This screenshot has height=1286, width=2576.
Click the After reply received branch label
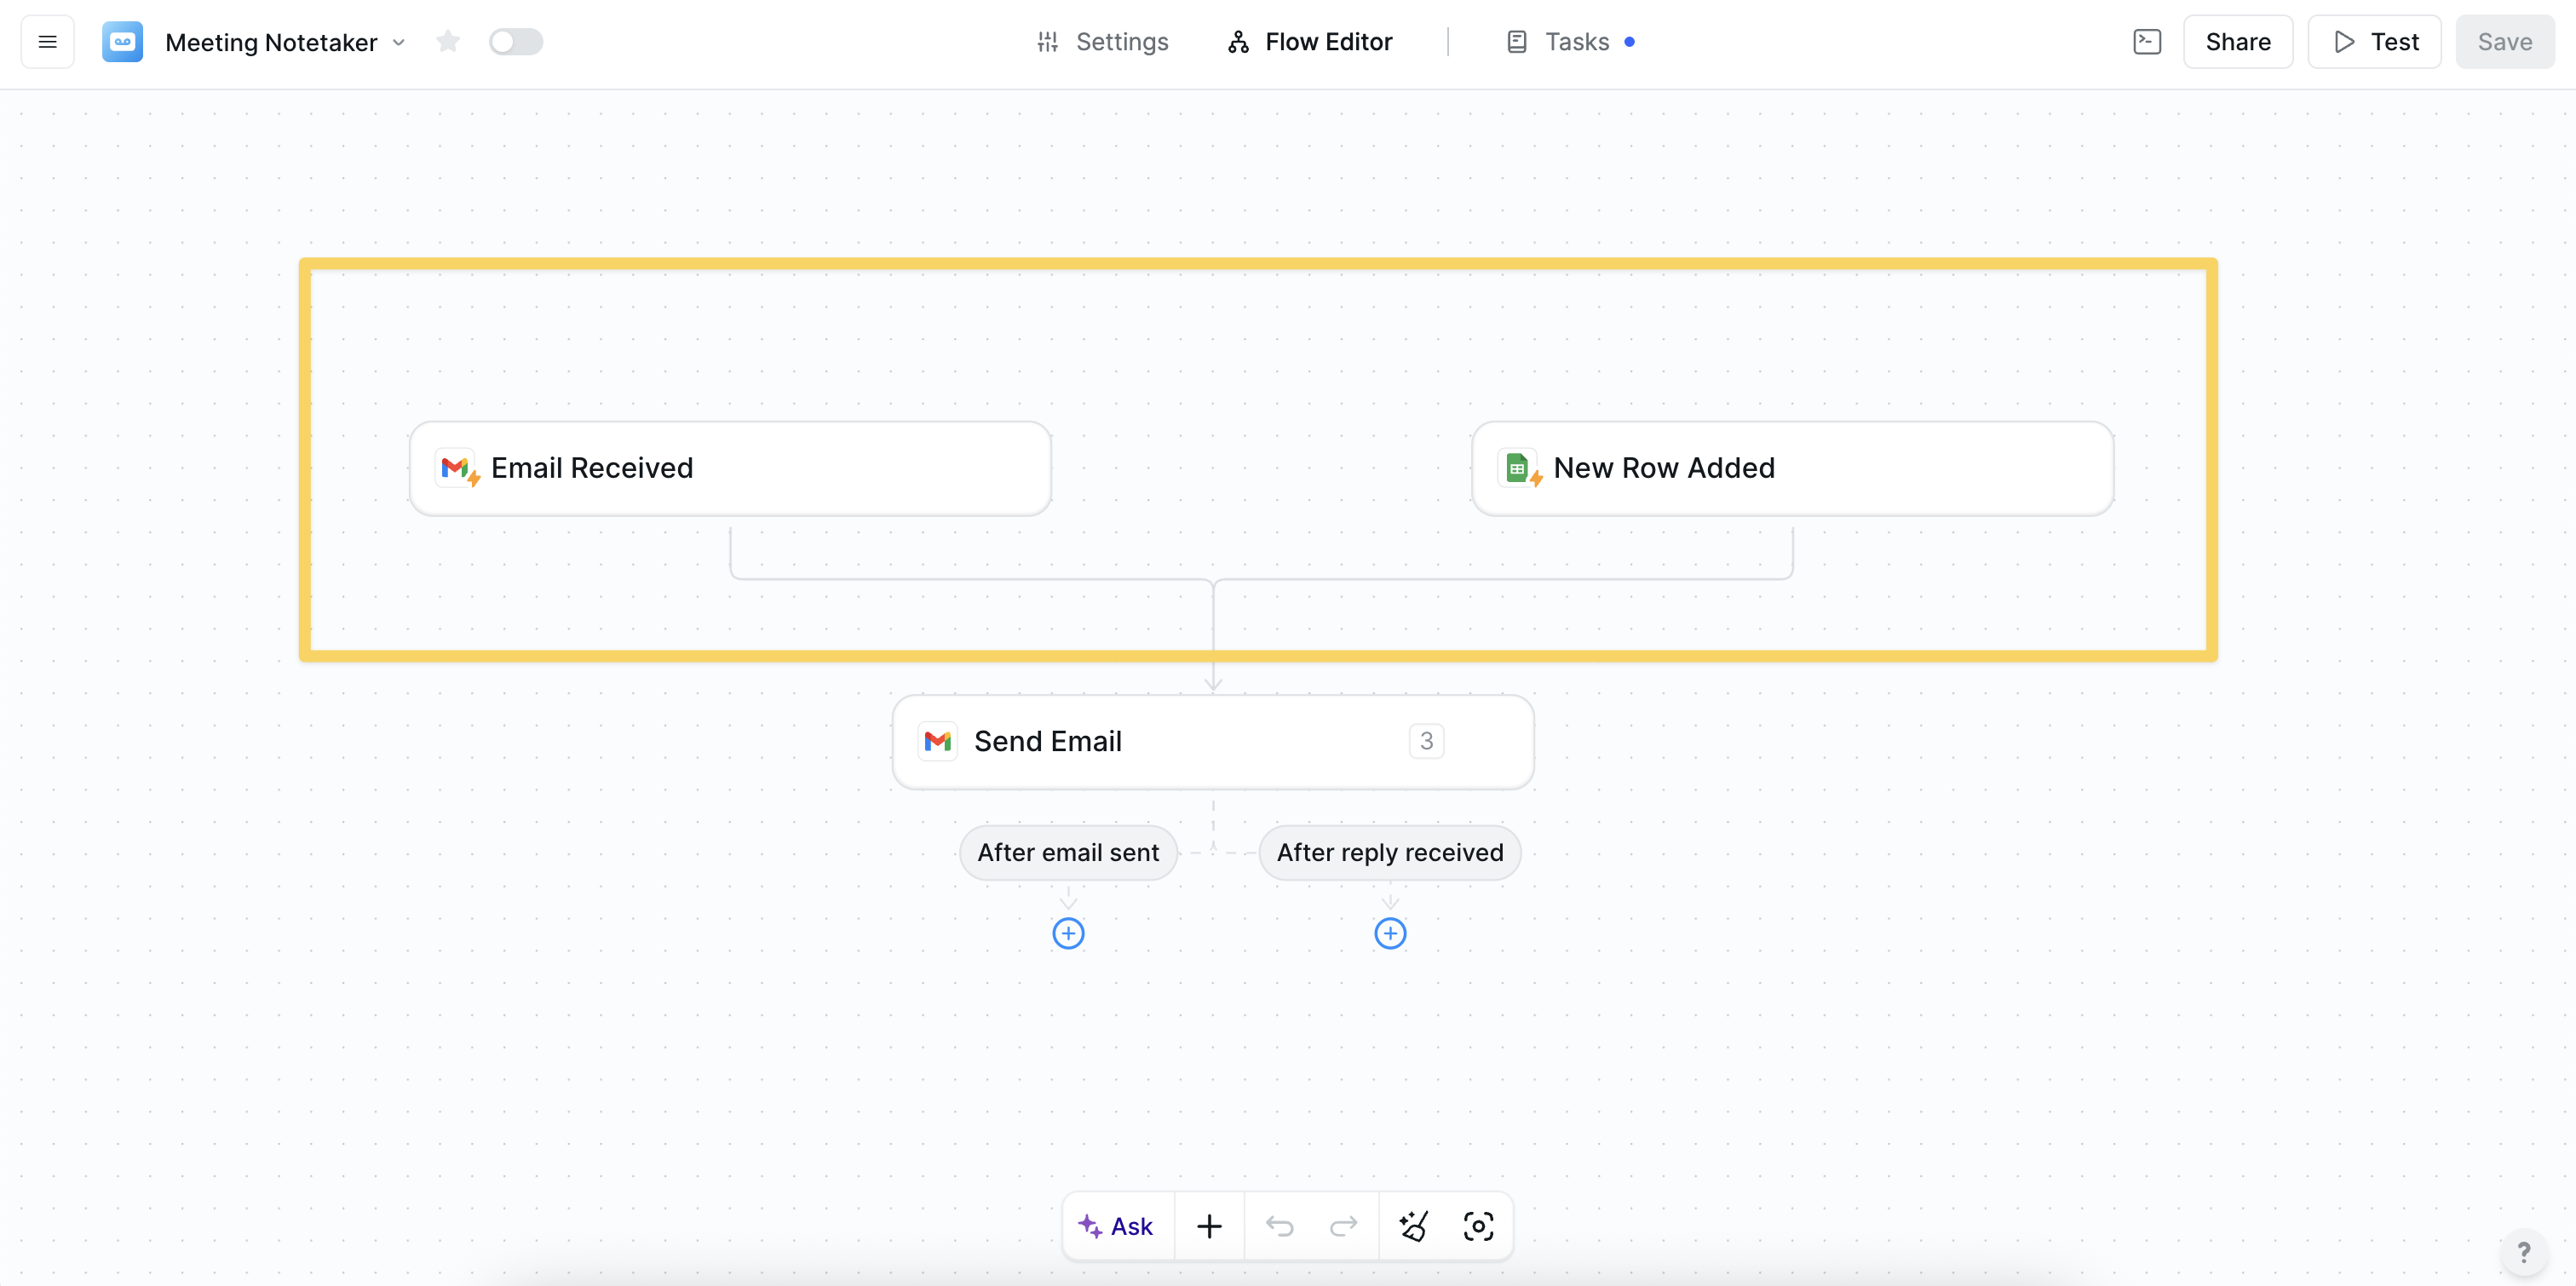pos(1389,852)
